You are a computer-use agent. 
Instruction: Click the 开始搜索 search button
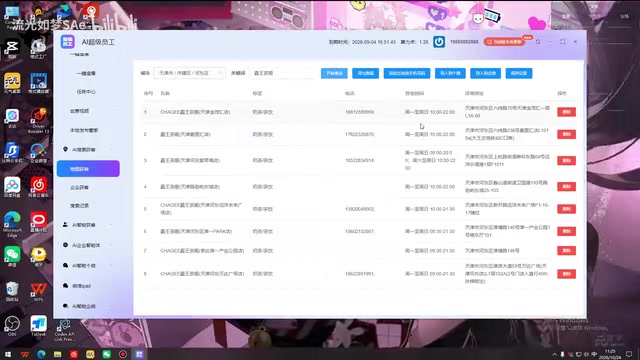[x=334, y=73]
